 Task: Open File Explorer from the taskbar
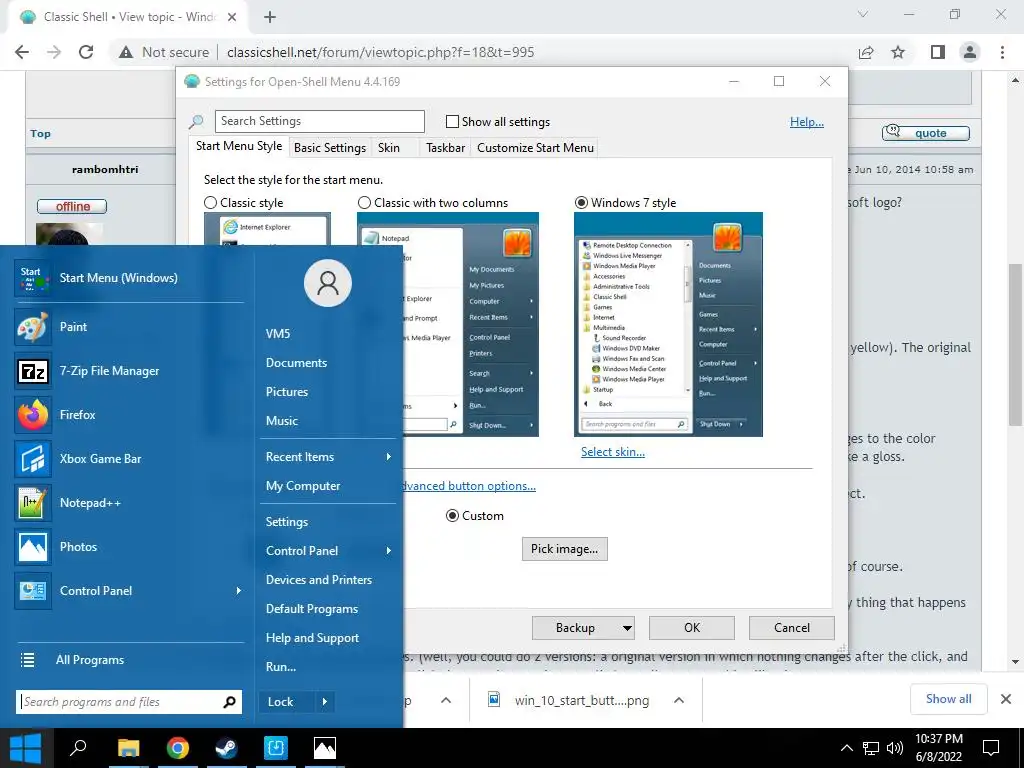pos(128,748)
